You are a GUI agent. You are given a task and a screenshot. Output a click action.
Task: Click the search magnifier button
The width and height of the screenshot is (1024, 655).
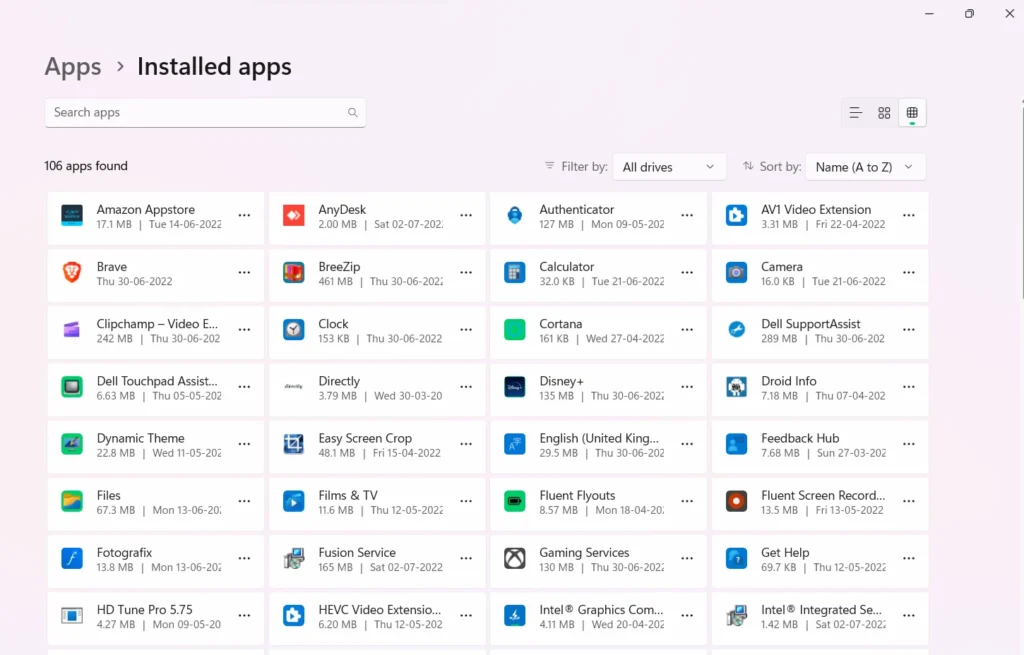point(353,112)
